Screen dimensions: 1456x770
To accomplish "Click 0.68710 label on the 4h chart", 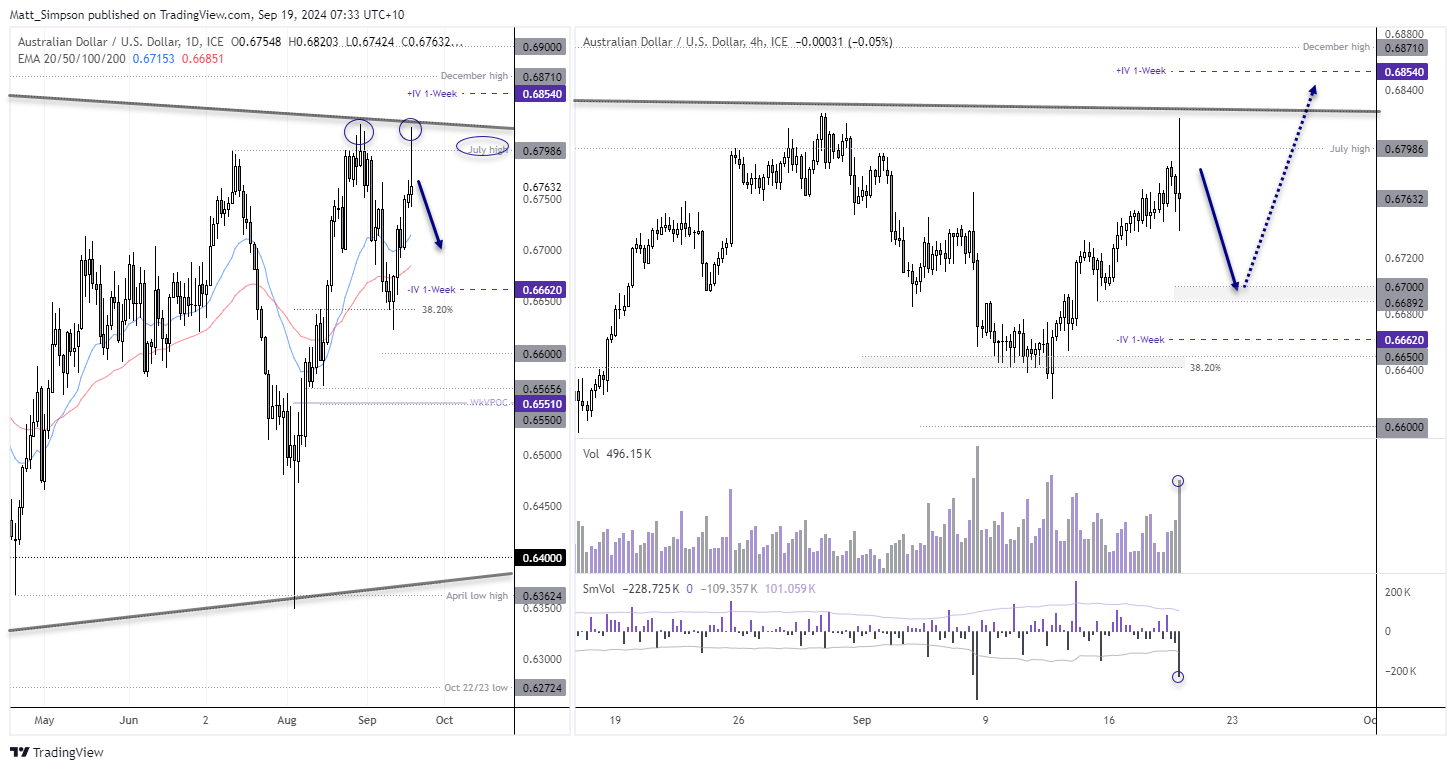I will click(x=1404, y=47).
